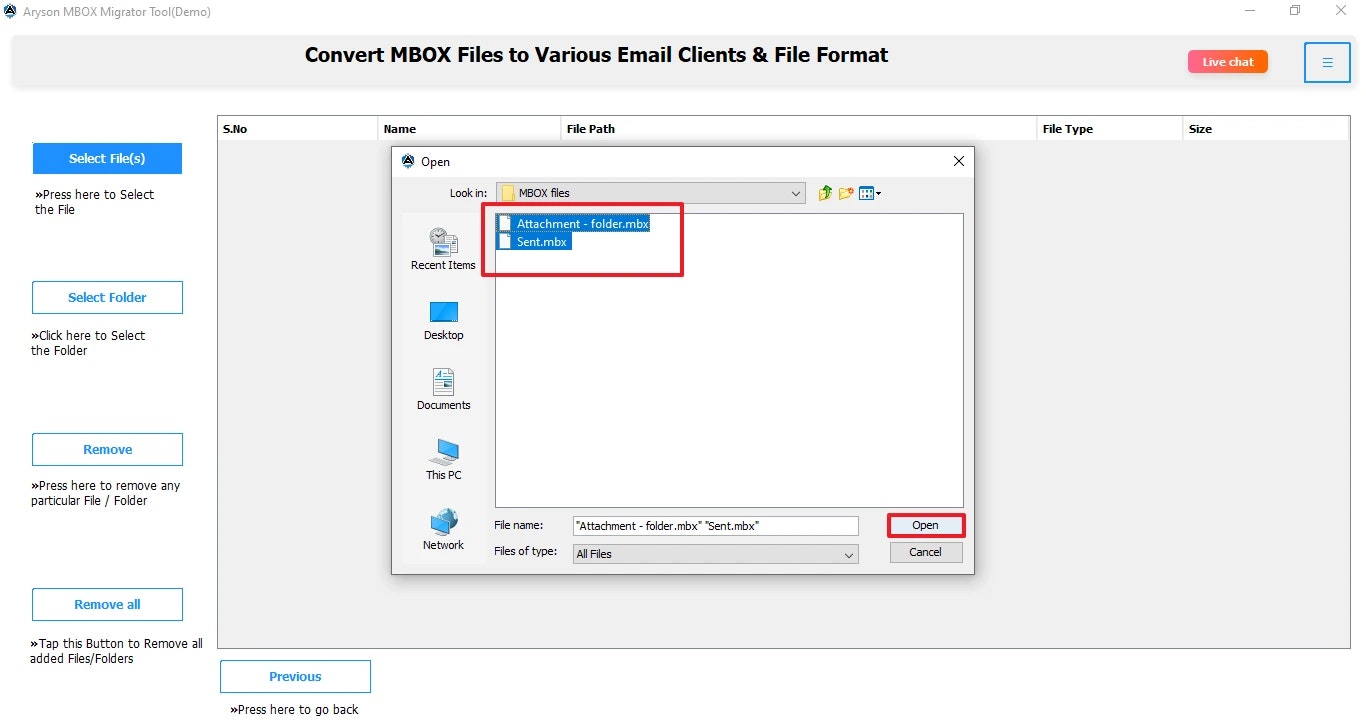This screenshot has width=1366, height=728.
Task: Click the Select Folder button
Action: tap(107, 297)
